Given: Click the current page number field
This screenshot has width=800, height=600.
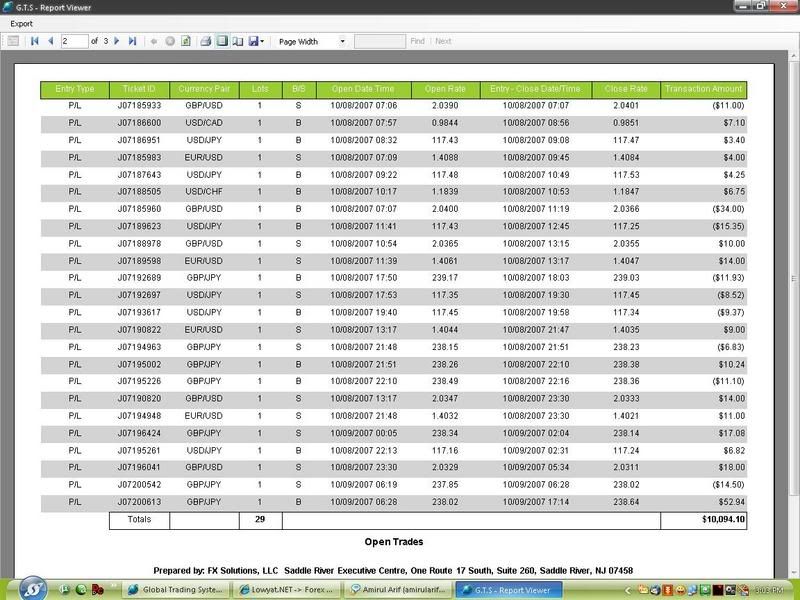Looking at the screenshot, I should (73, 41).
